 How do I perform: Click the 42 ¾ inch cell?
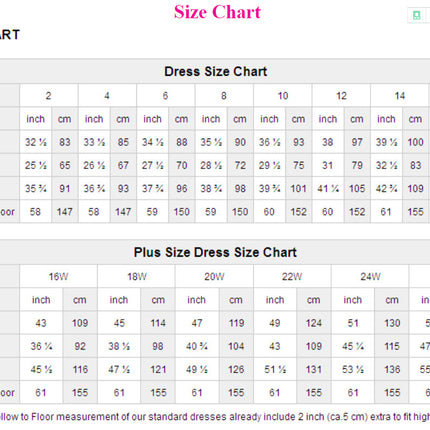(386, 189)
